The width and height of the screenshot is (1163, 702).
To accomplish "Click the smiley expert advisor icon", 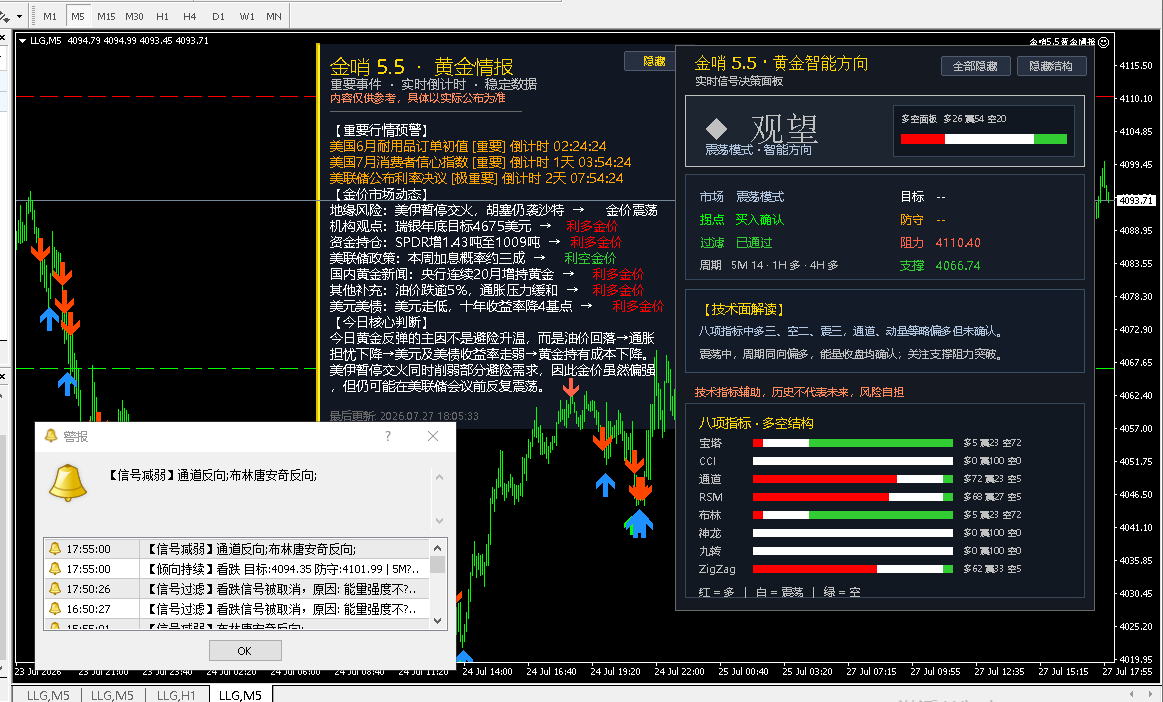I will [x=1104, y=42].
